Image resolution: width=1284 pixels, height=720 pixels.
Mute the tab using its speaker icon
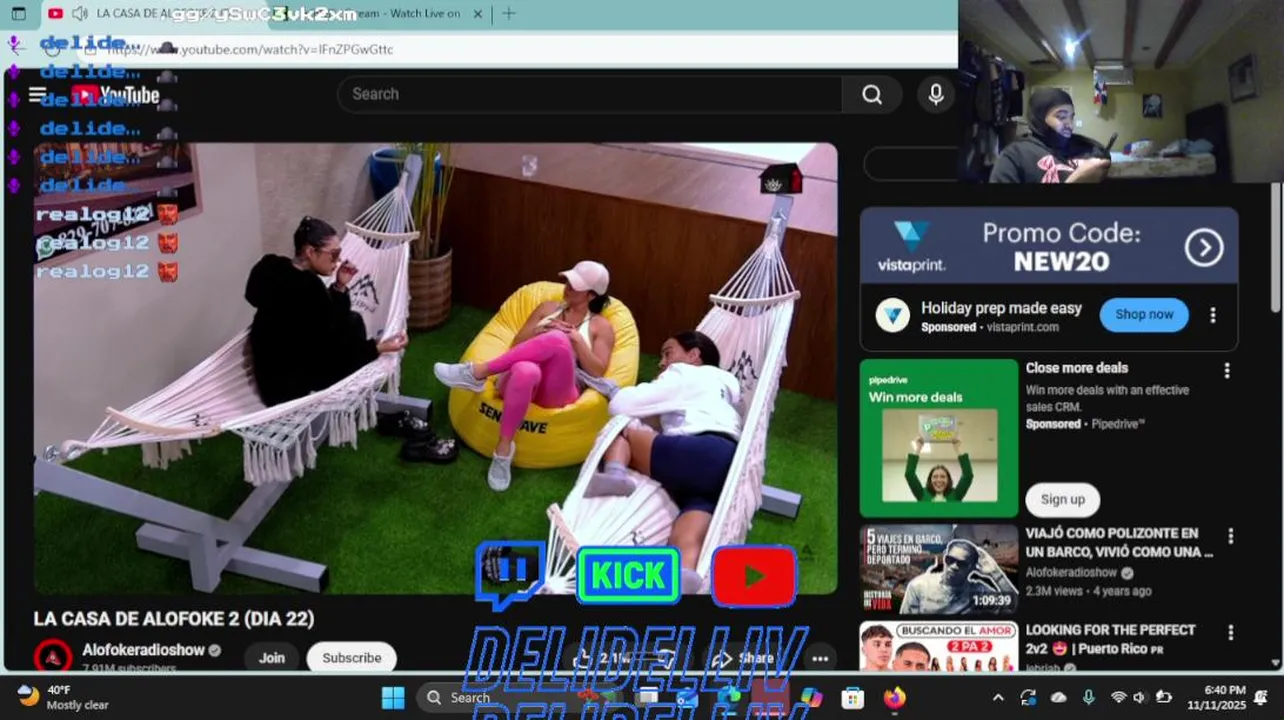click(x=80, y=13)
